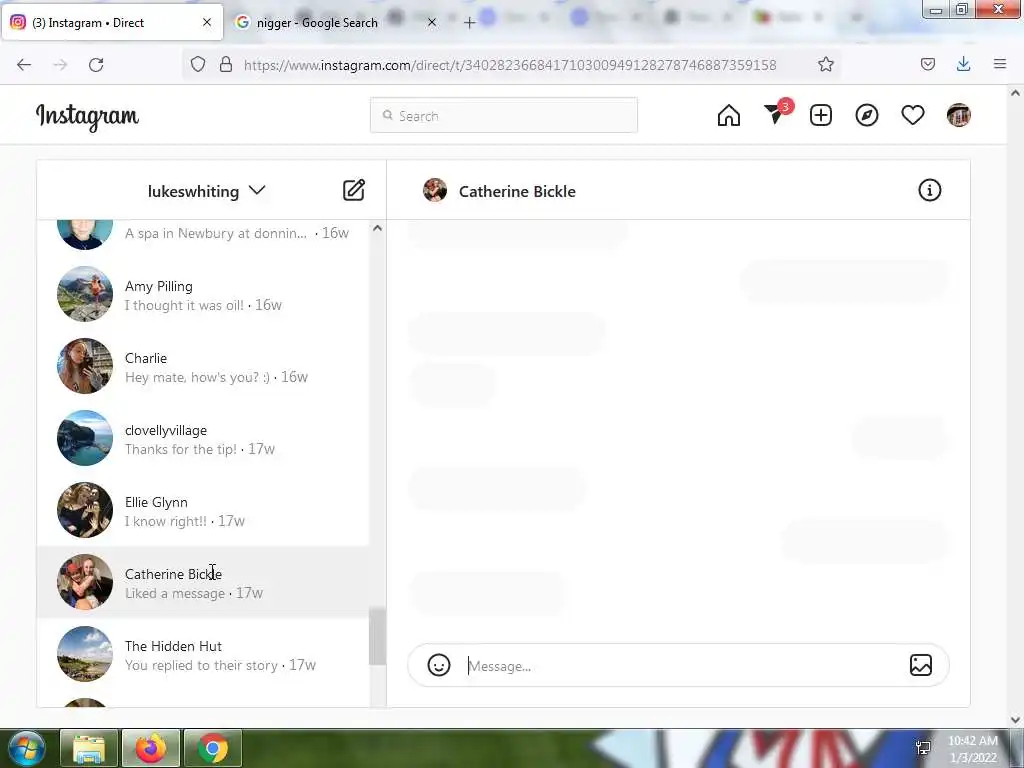Click Ellie Glynn profile picture
Viewport: 1024px width, 768px height.
(85, 509)
